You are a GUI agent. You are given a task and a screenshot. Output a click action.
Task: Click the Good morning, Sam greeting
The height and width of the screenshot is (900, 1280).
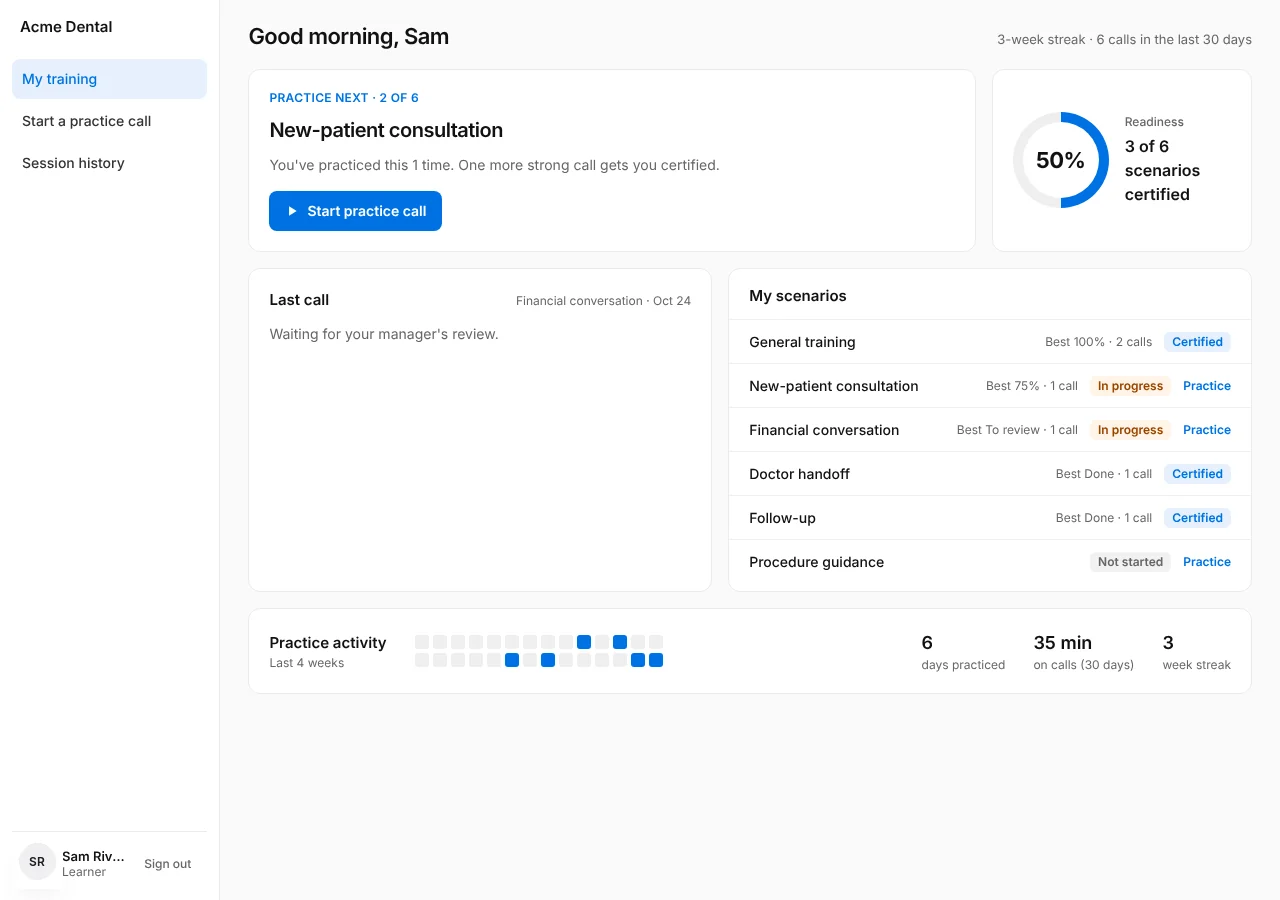349,37
